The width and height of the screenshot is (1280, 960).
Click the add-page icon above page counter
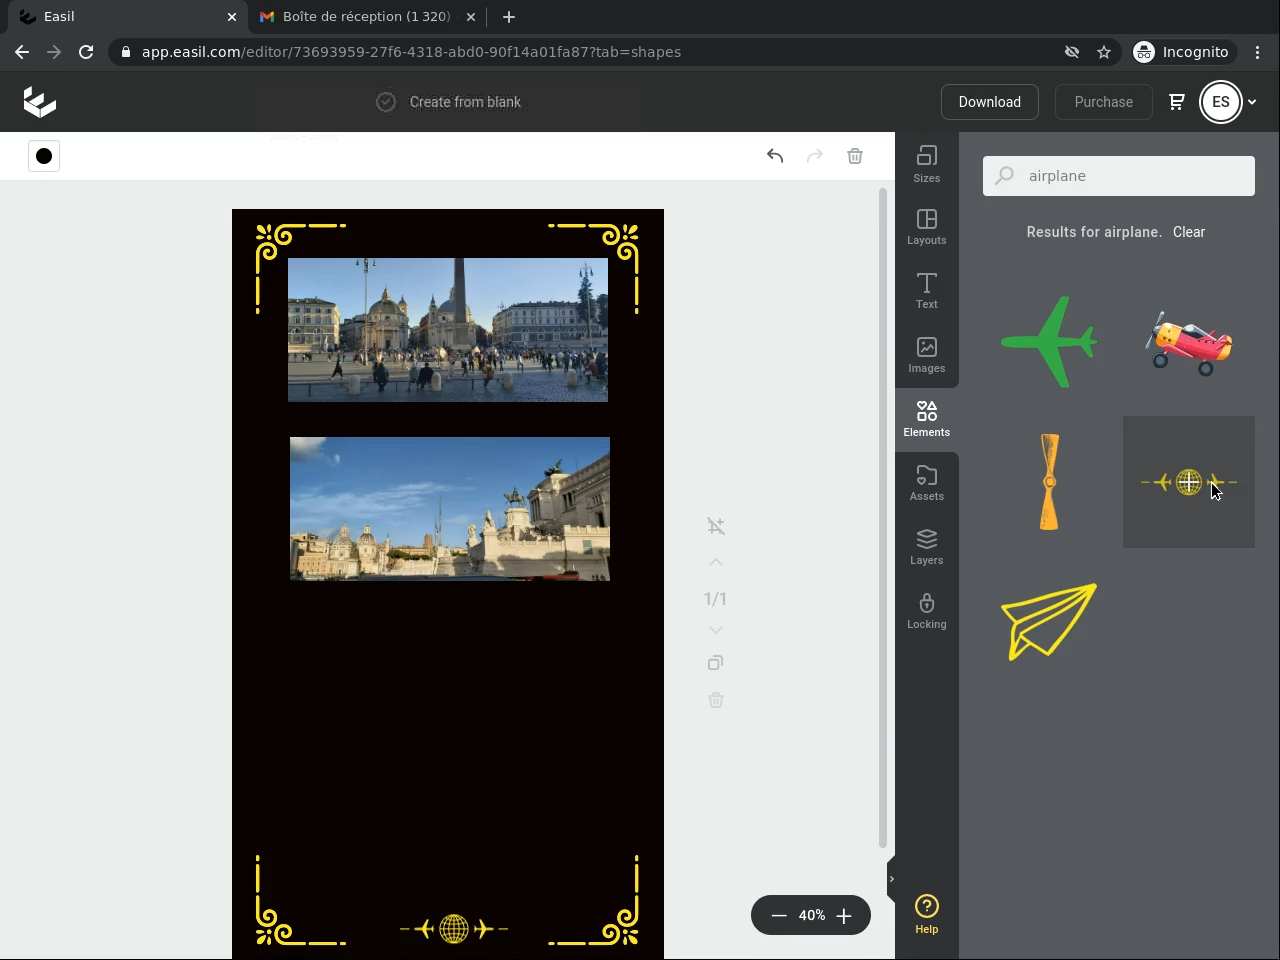pos(716,526)
